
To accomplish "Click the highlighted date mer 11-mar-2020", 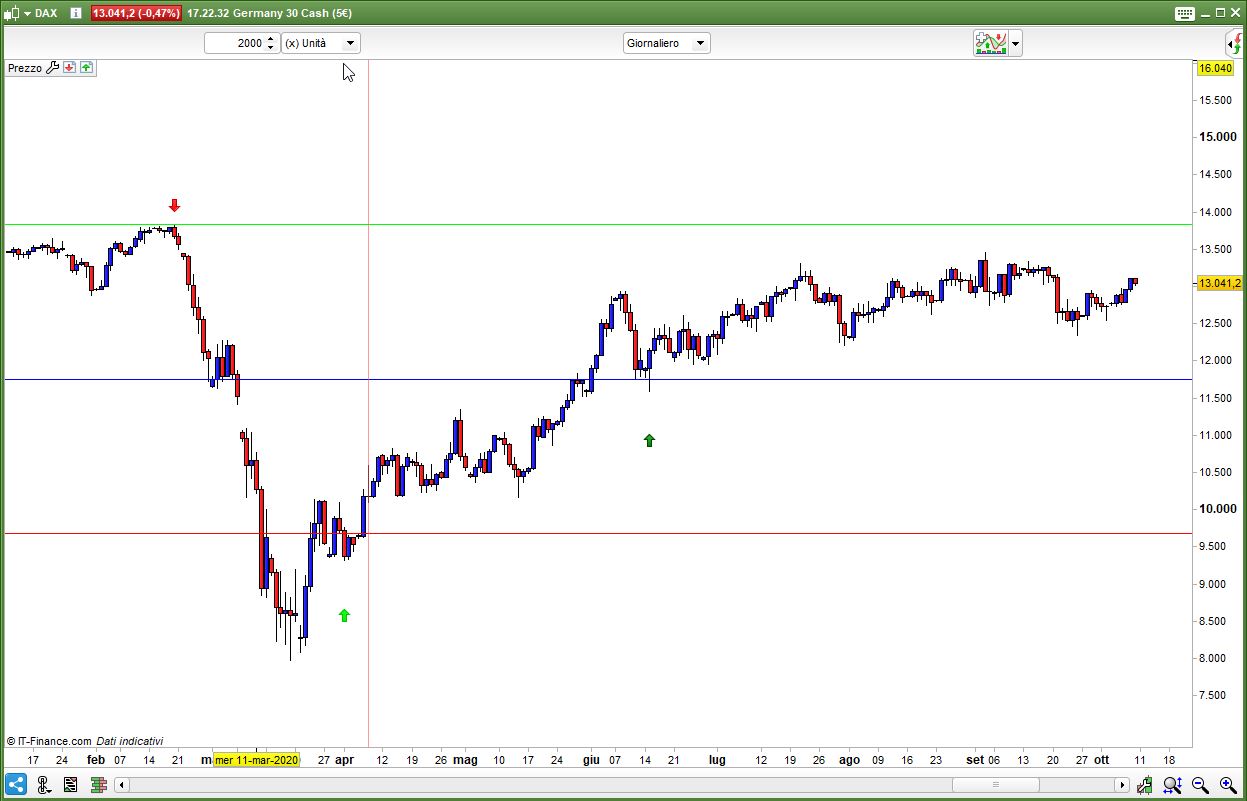I will coord(256,760).
